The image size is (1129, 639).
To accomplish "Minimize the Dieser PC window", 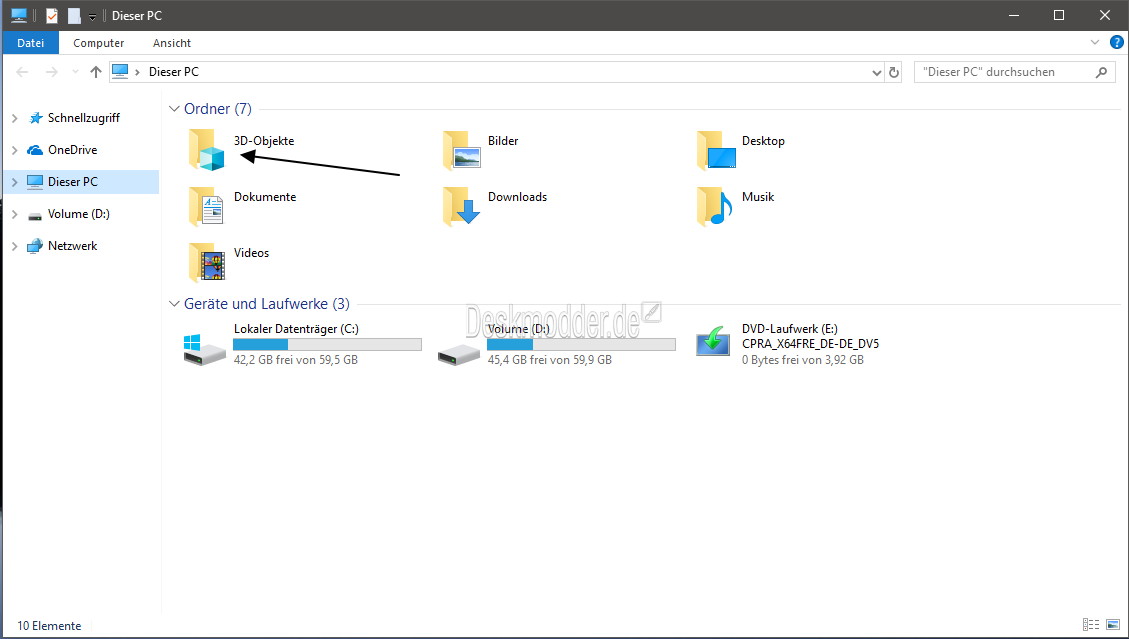I will tap(1013, 15).
